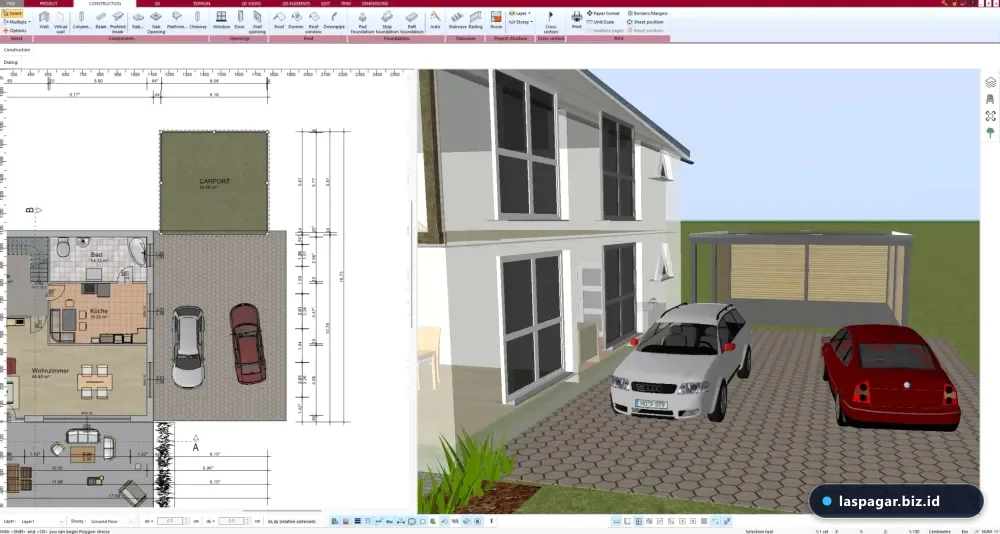Open the Layer1 combo box in the status bar
The height and width of the screenshot is (534, 1000).
(42, 521)
